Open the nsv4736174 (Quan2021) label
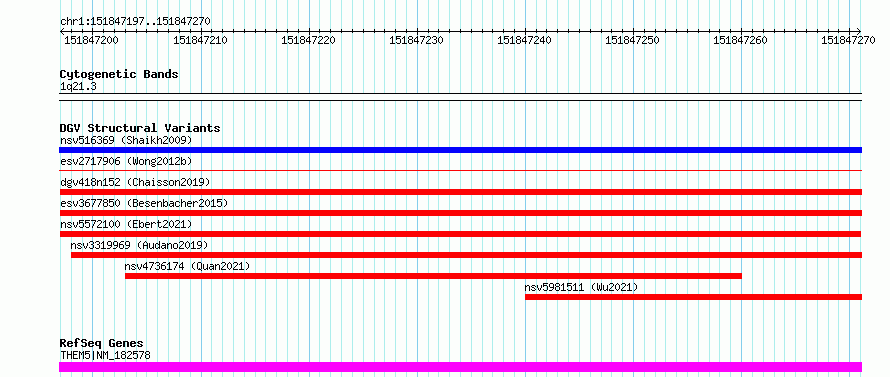The height and width of the screenshot is (377, 890). click(x=187, y=266)
